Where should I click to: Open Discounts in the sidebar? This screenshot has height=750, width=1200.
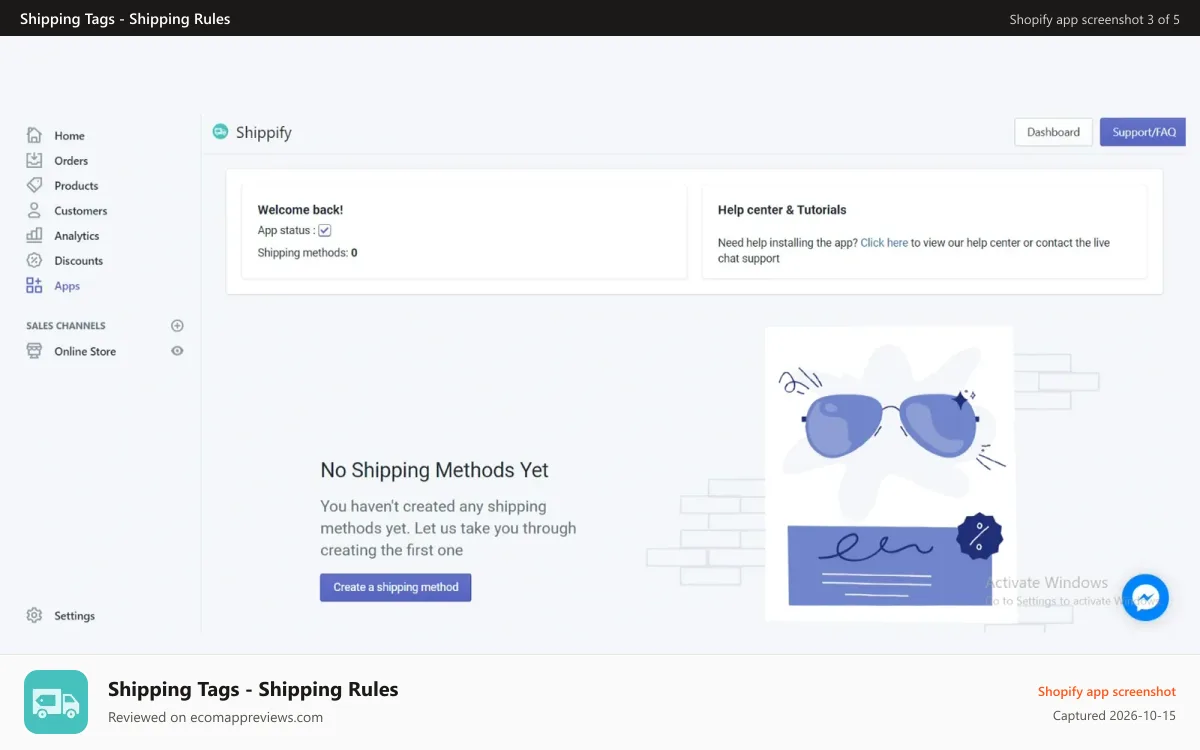pos(79,261)
